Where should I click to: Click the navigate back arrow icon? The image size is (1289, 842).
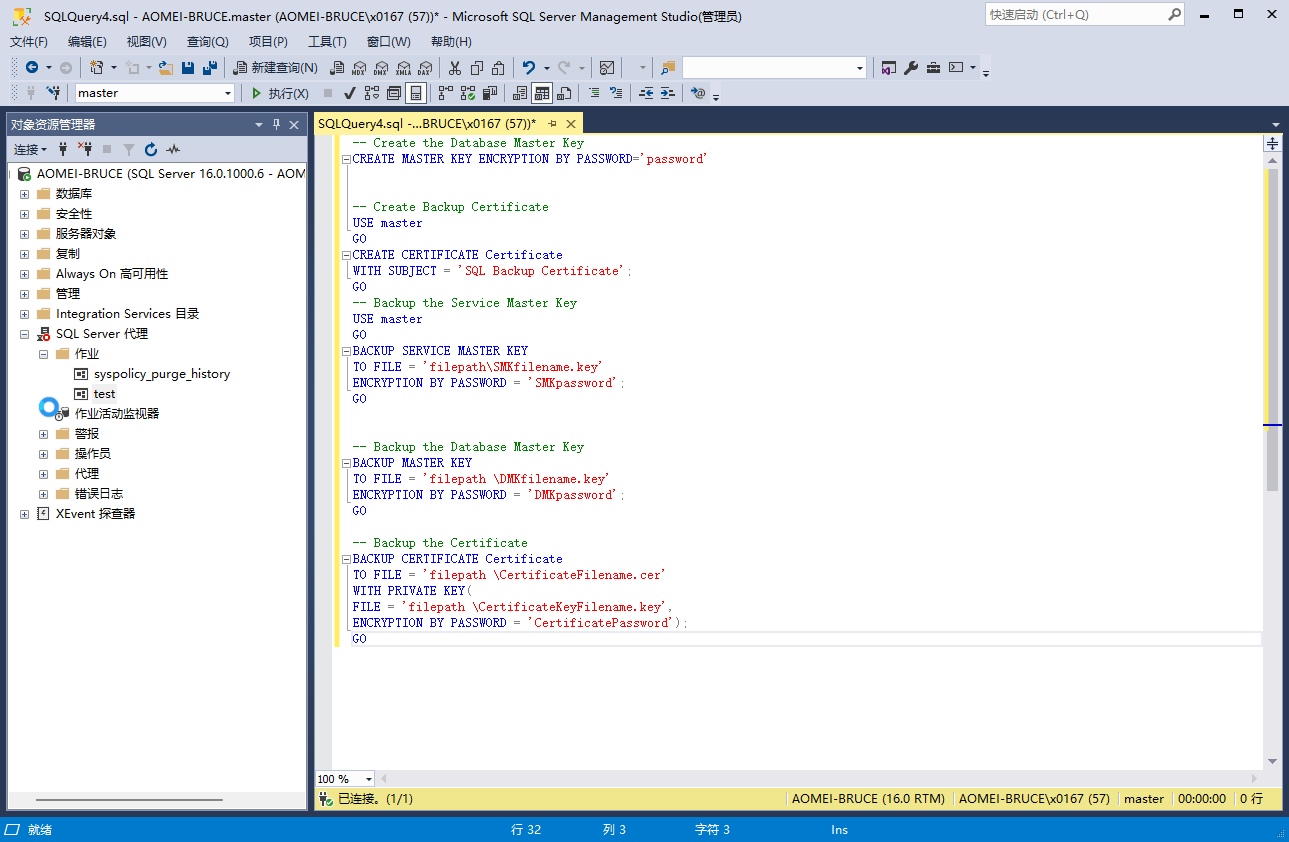[x=32, y=67]
